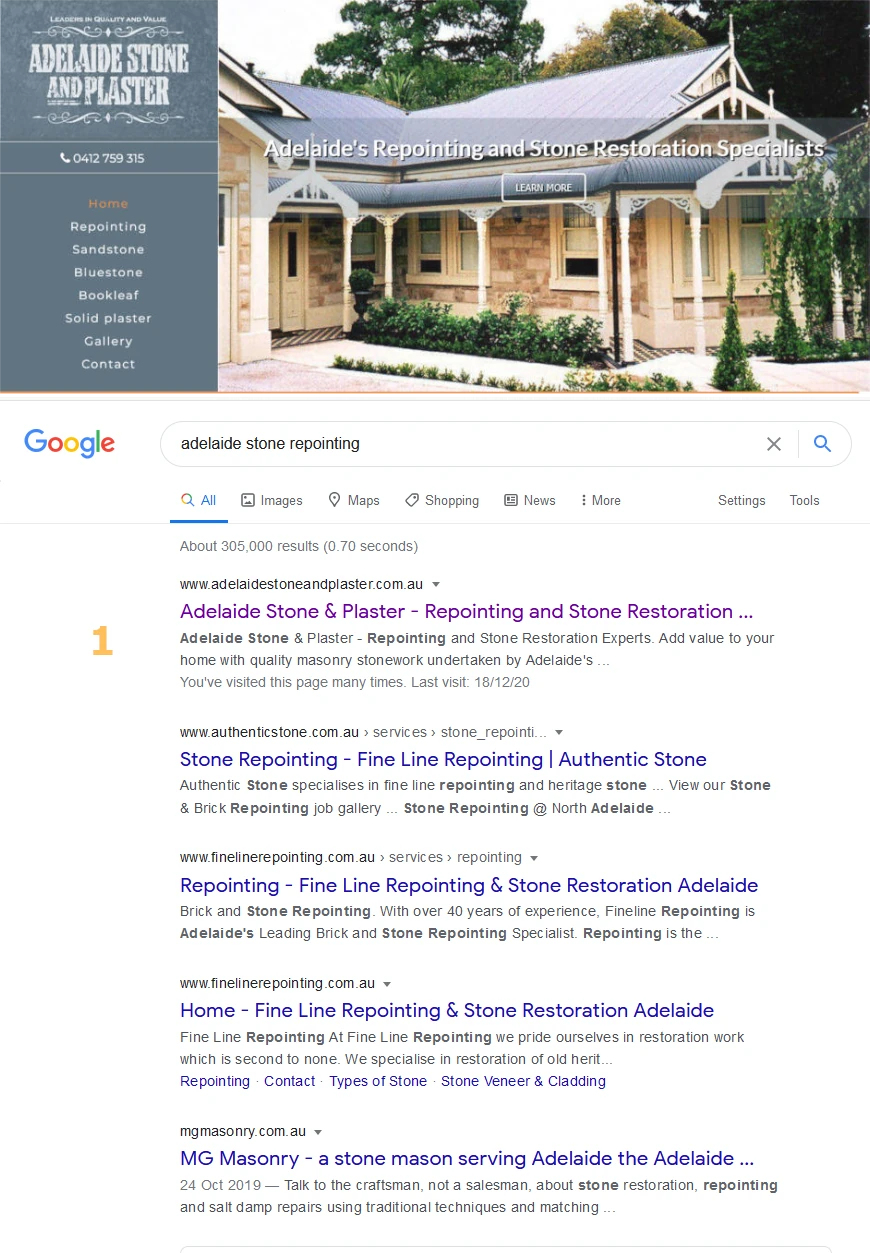Screen dimensions: 870x1253
Task: Click the phone number 0412 759 315
Action: [102, 158]
